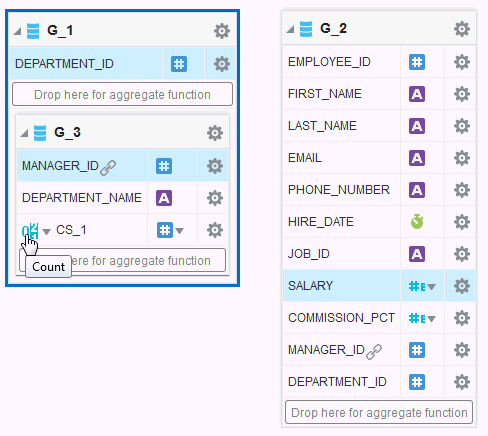This screenshot has height=436, width=488.
Task: Click gear icon in G_2 DEPARTMENT_ID row
Action: pyautogui.click(x=462, y=382)
